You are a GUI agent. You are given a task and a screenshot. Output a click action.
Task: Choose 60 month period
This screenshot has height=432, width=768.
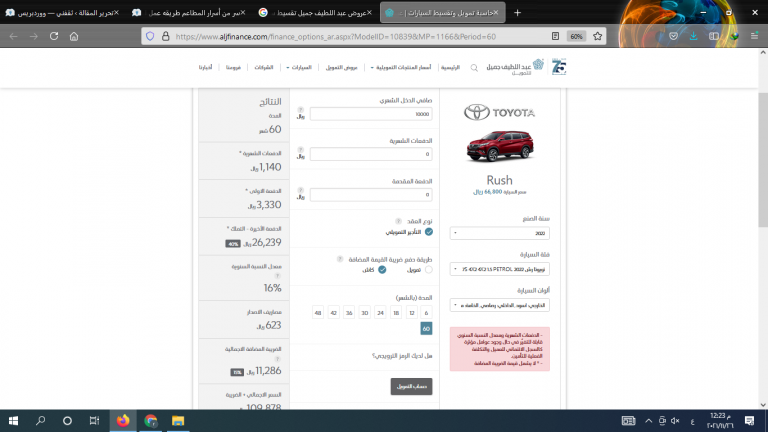[426, 329]
